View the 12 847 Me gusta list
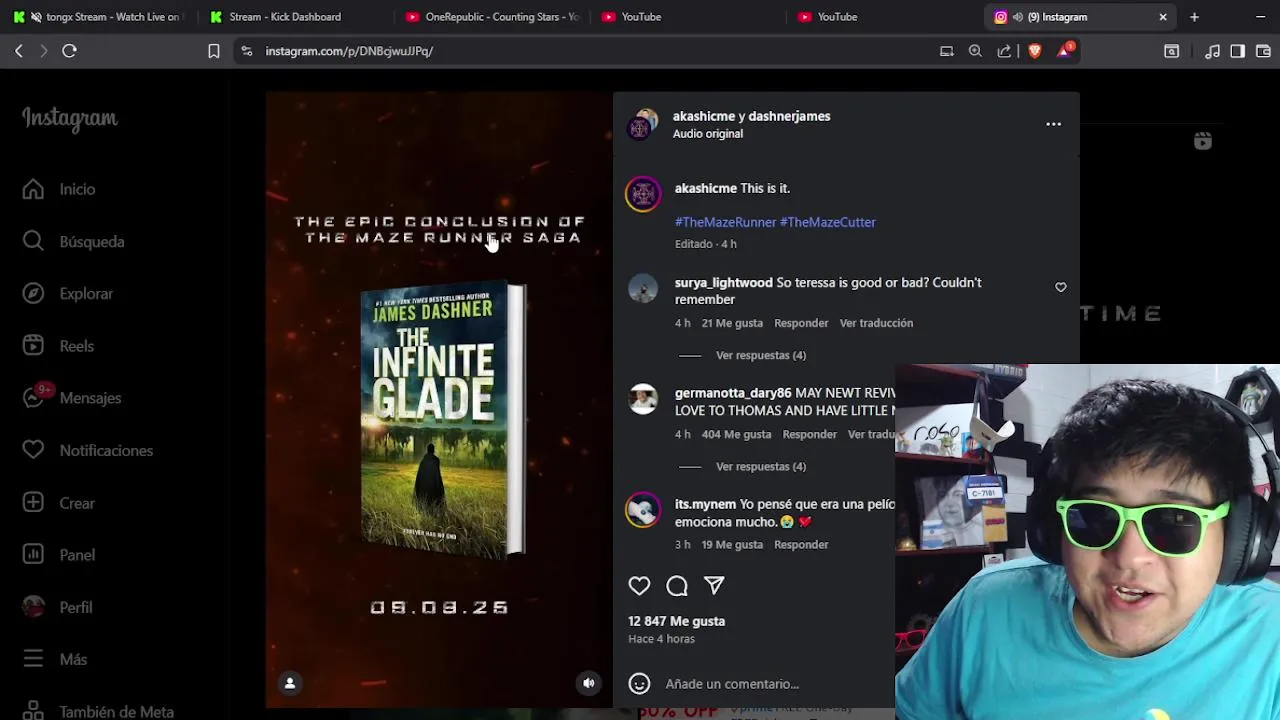The height and width of the screenshot is (720, 1280). 677,621
